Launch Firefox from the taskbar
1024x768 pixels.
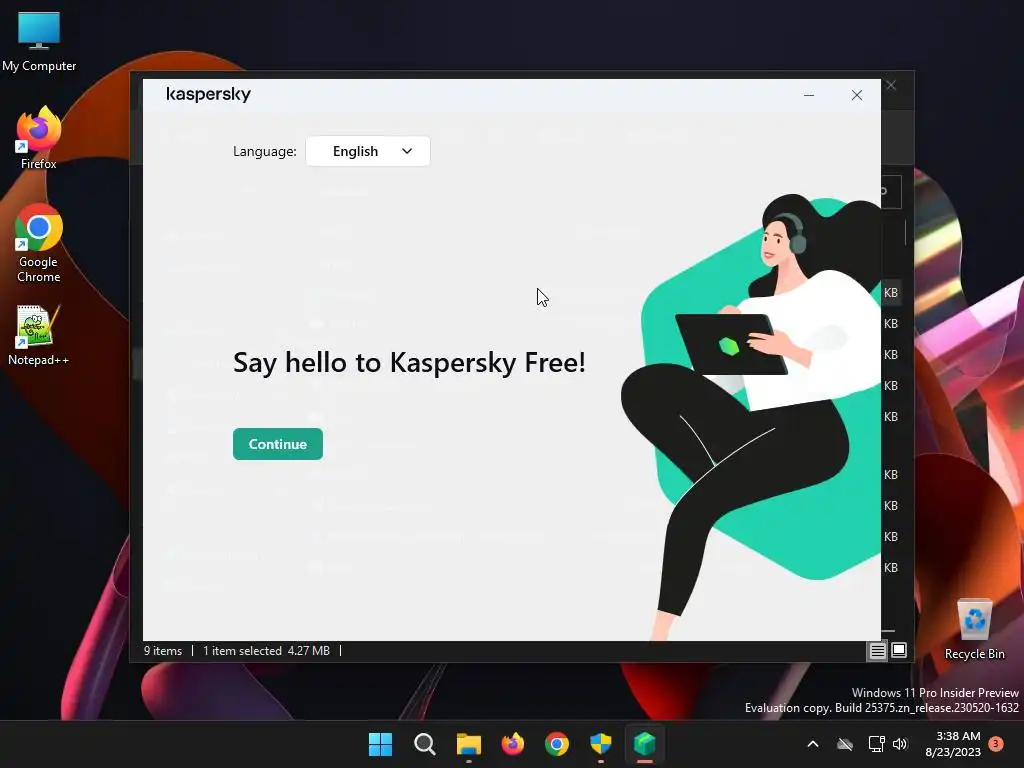tap(513, 744)
